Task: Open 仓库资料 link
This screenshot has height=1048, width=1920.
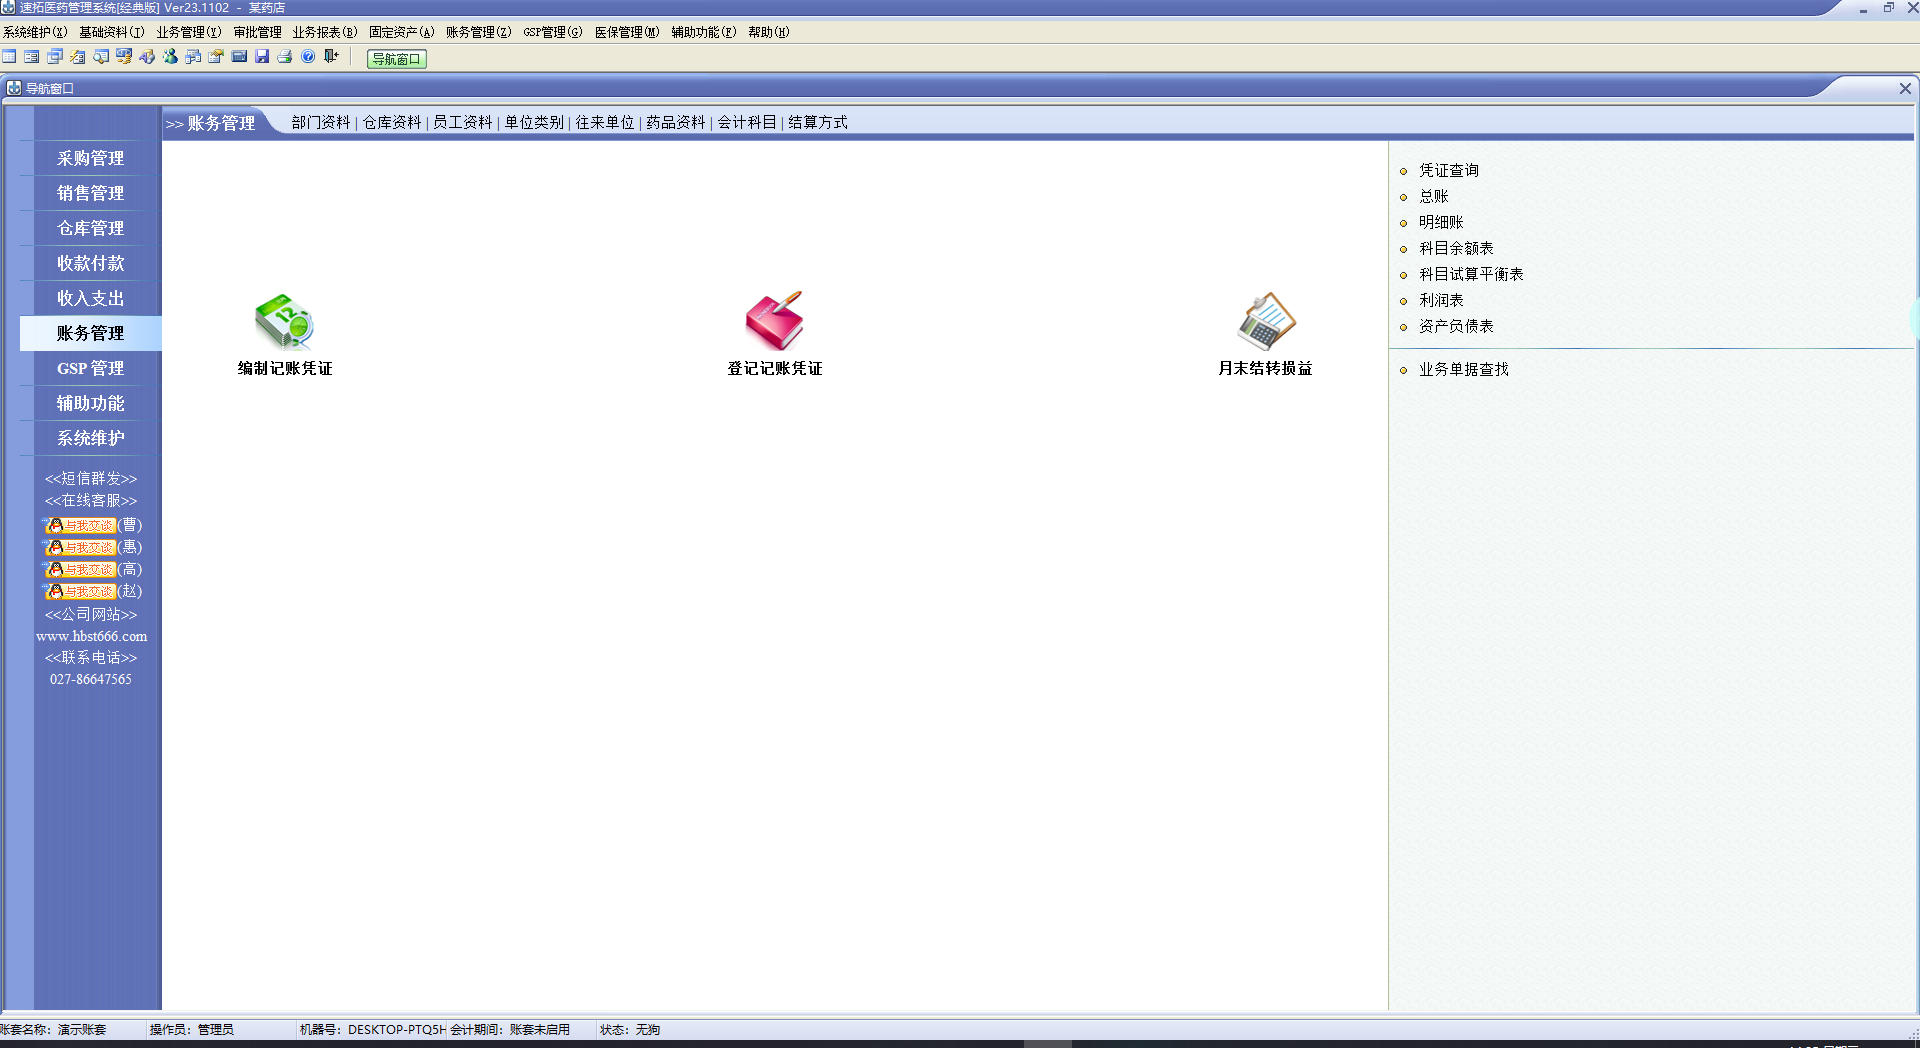Action: [392, 122]
